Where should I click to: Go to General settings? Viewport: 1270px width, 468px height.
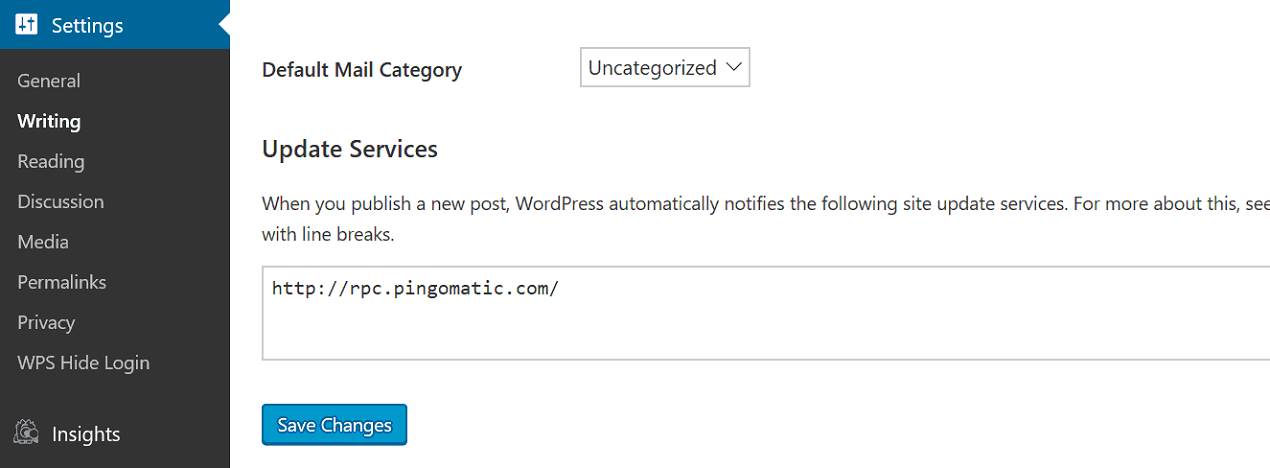pos(49,80)
